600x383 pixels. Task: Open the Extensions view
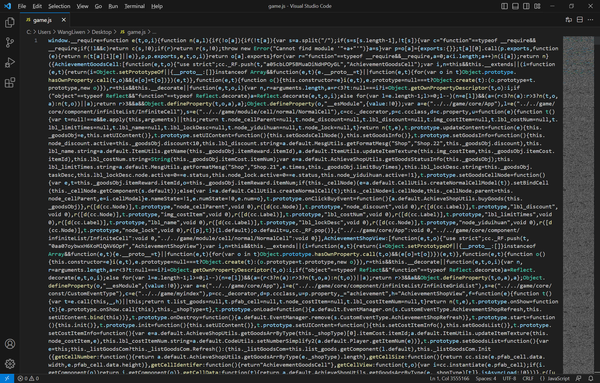pos(10,83)
